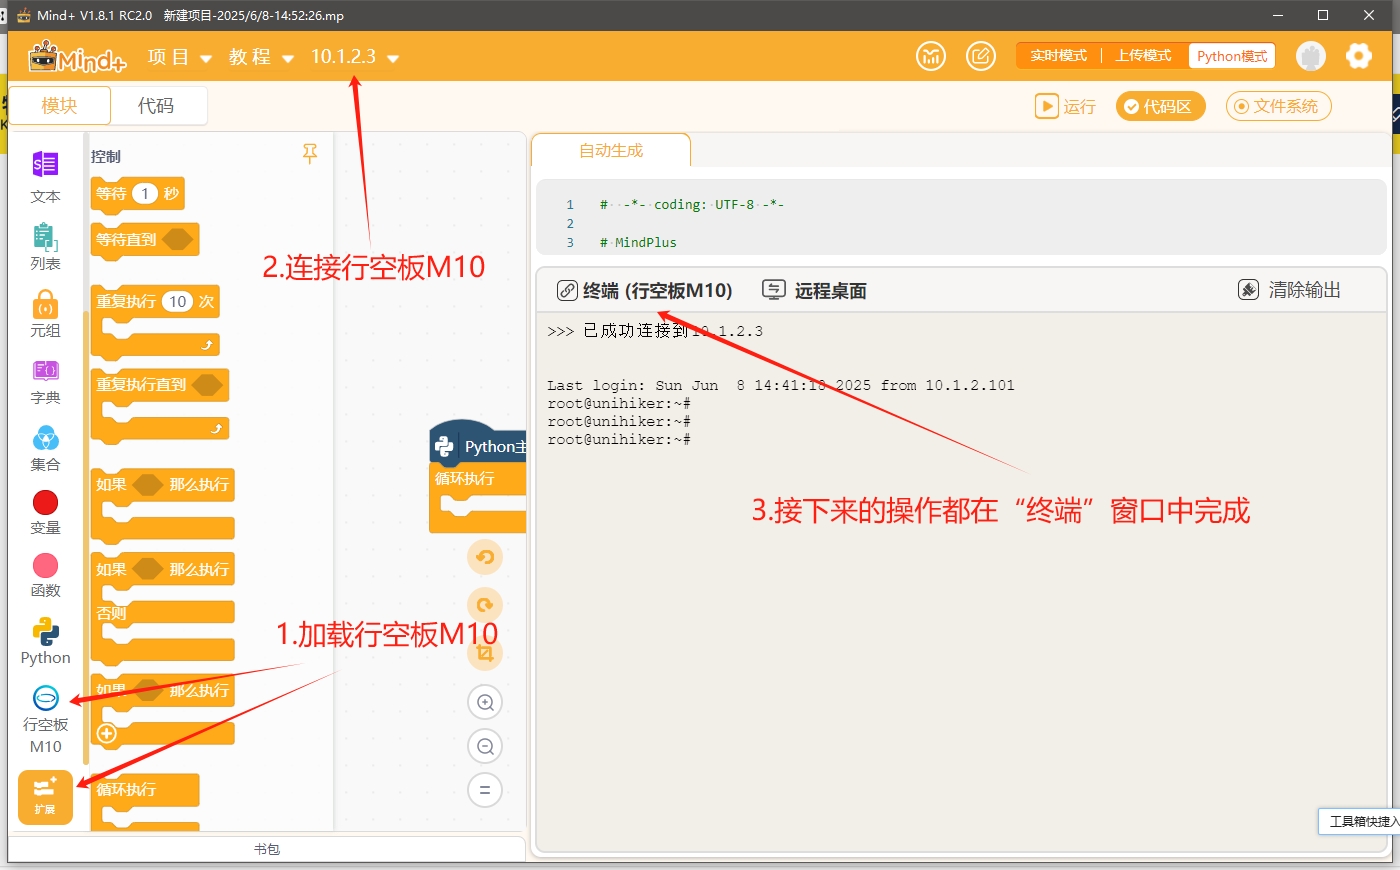Image resolution: width=1400 pixels, height=870 pixels.
Task: Open the 扩展 extensions button
Action: point(45,797)
